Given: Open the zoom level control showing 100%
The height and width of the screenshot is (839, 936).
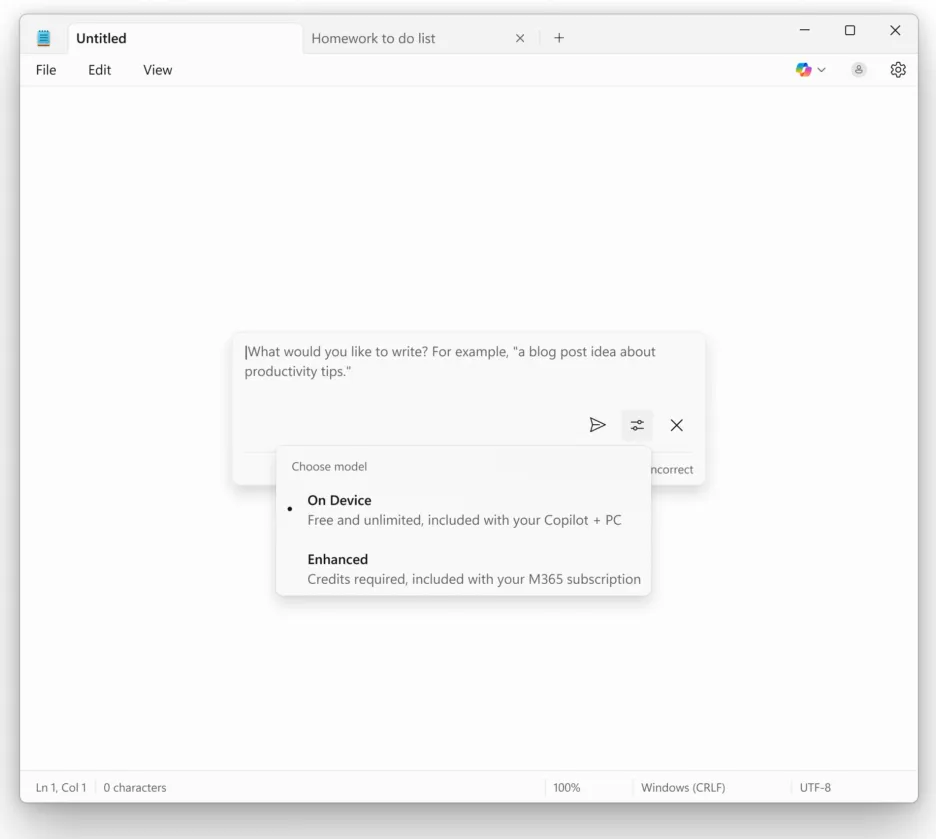Looking at the screenshot, I should pyautogui.click(x=566, y=787).
